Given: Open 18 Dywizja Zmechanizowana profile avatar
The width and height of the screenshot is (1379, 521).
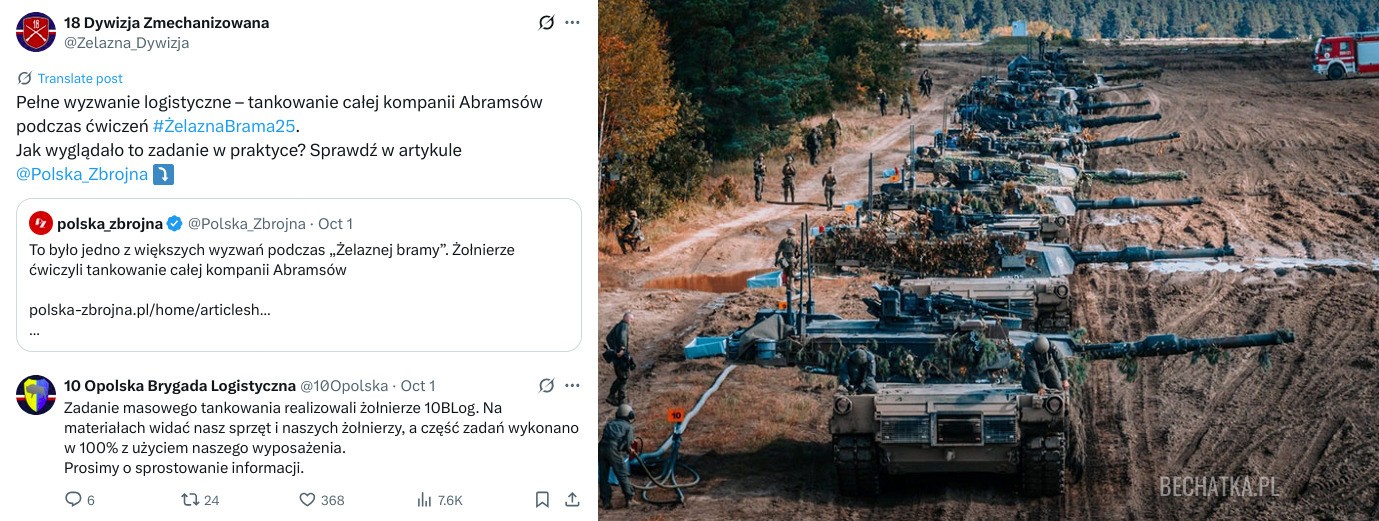Looking at the screenshot, I should click(35, 32).
